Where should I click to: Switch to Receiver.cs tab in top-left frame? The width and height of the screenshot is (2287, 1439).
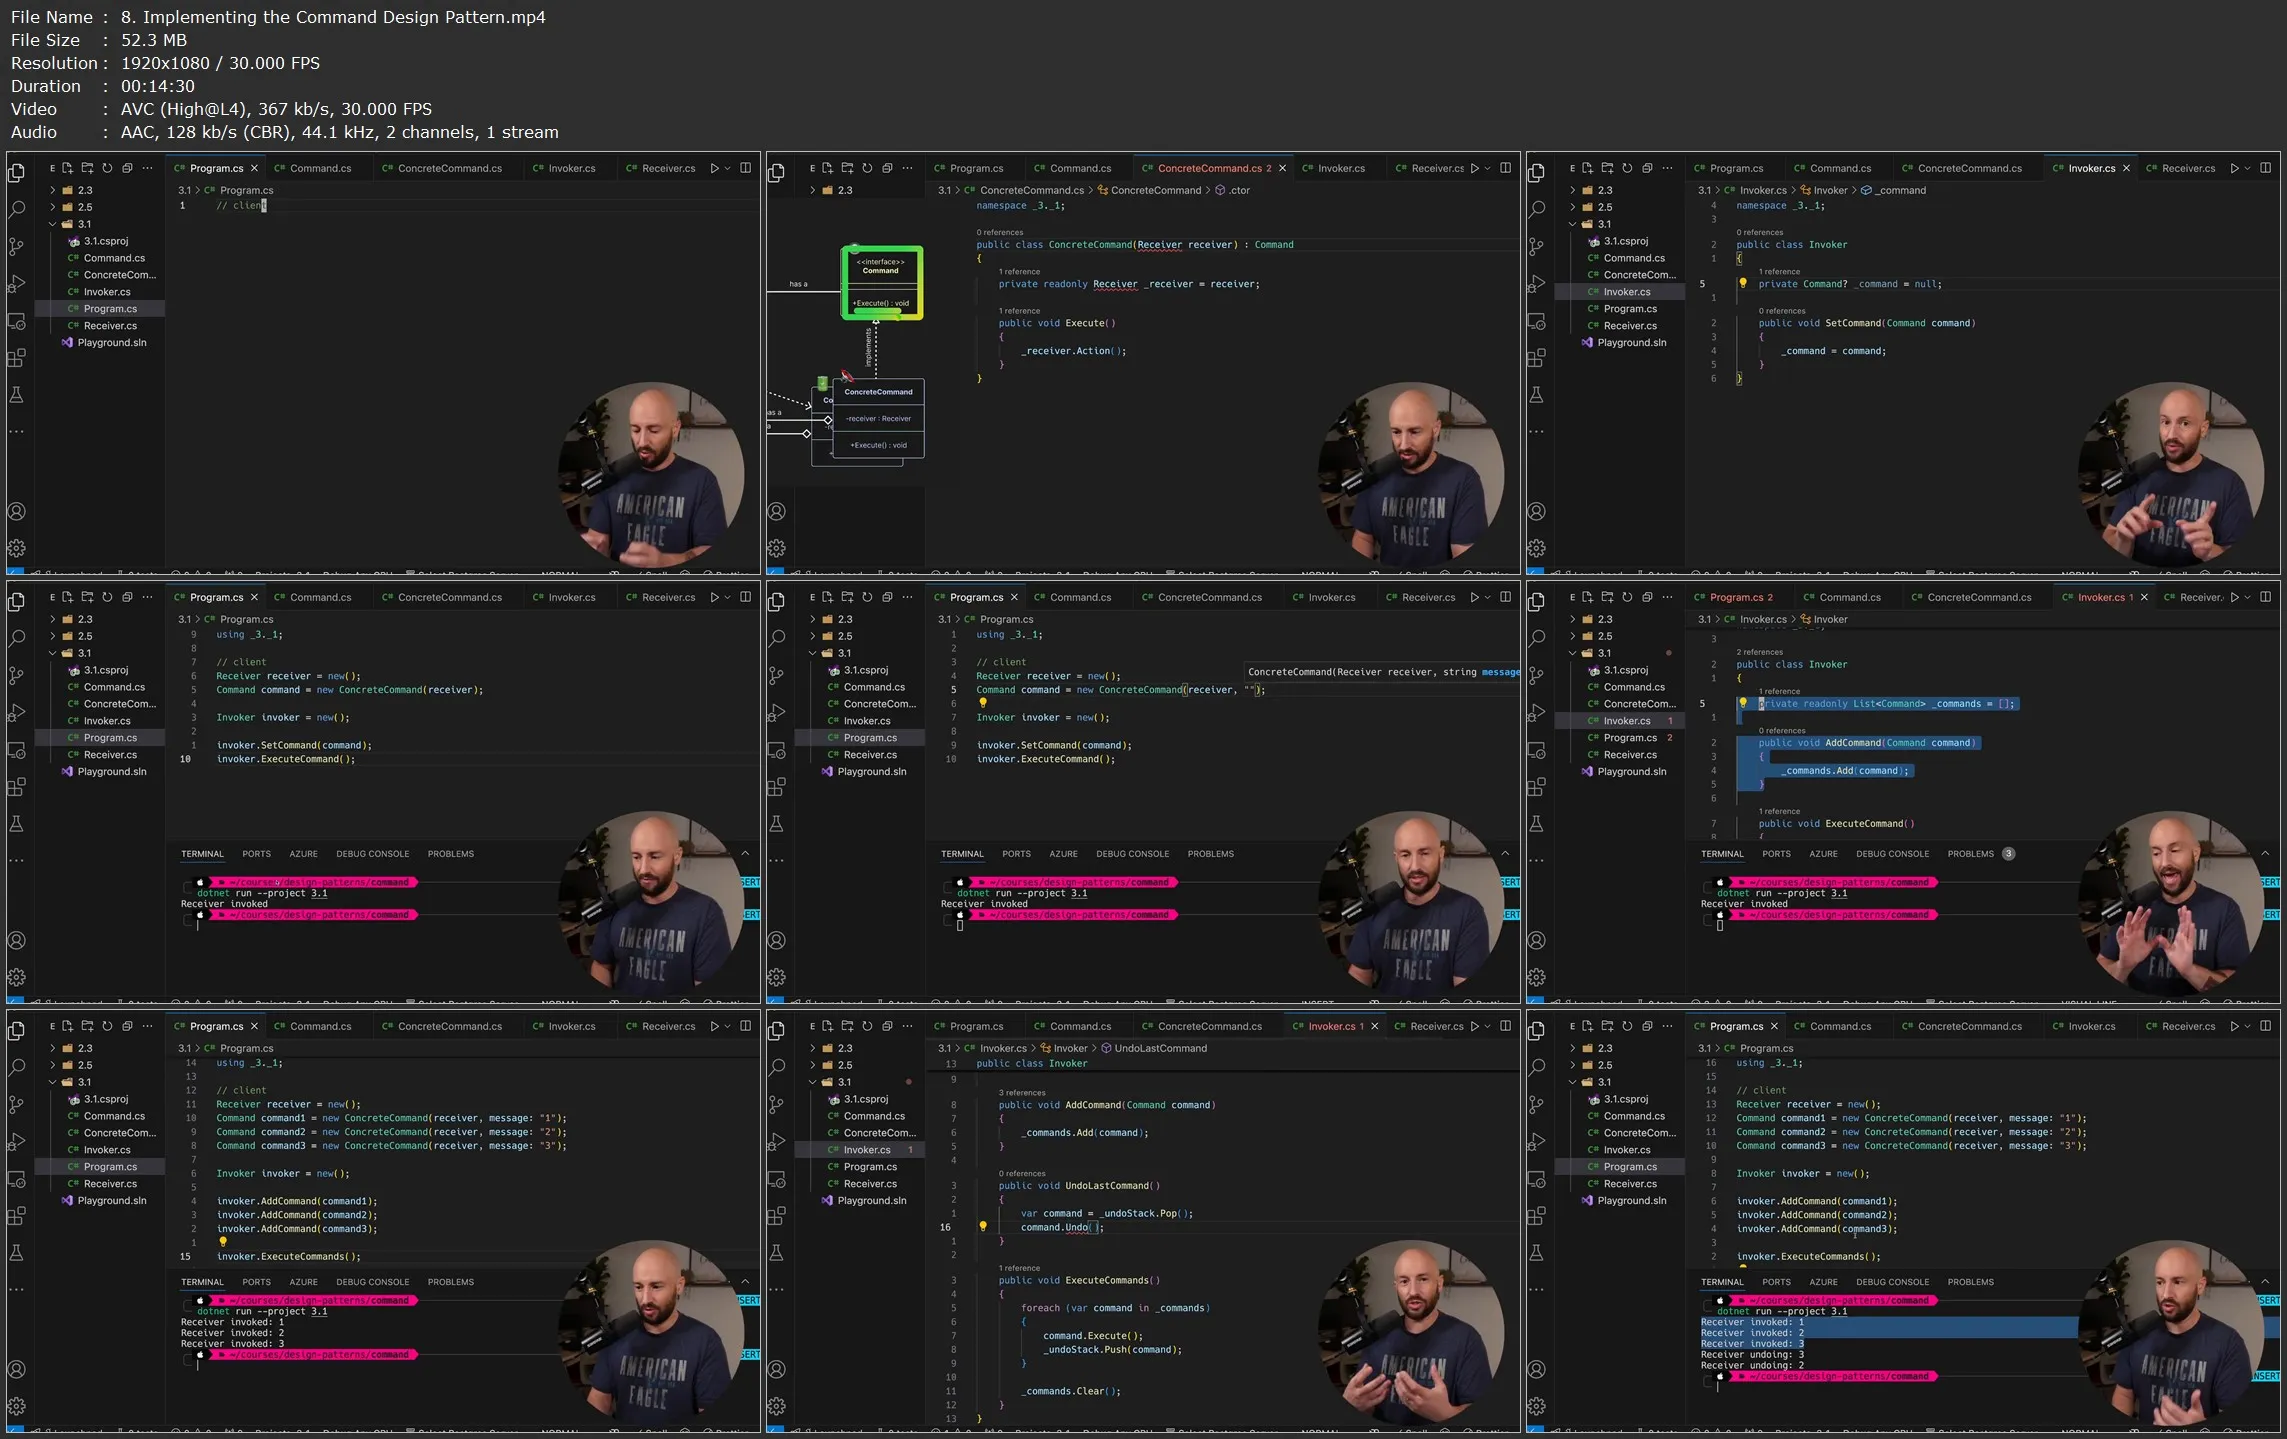tap(660, 168)
